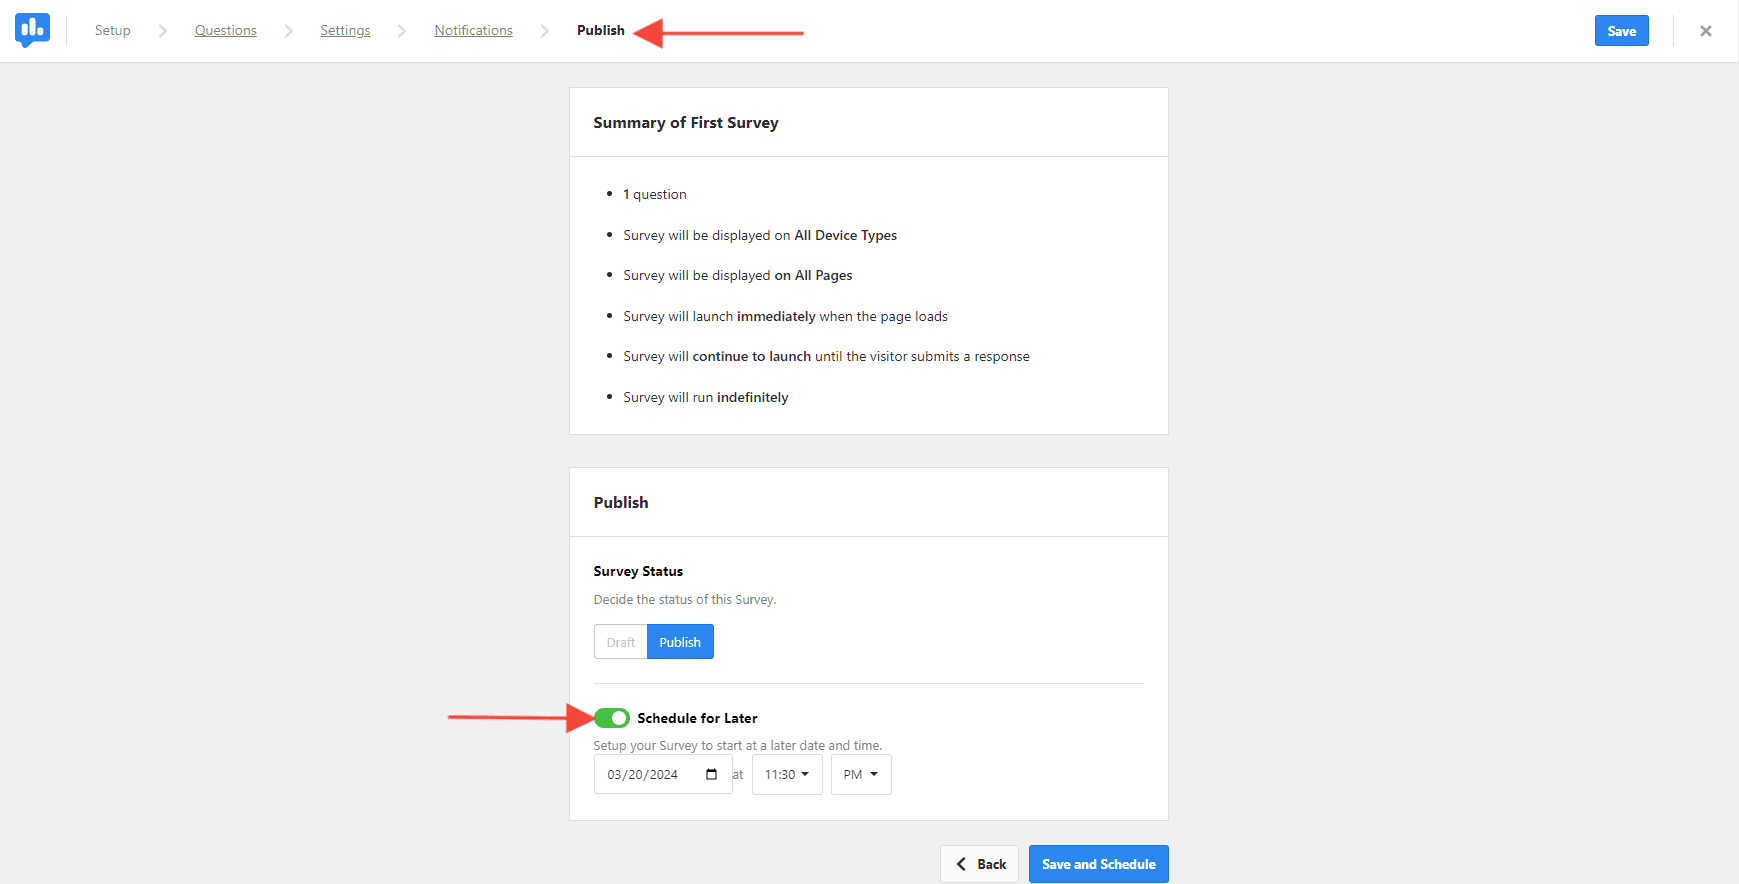
Task: Close the survey editor with X icon
Action: click(1706, 31)
